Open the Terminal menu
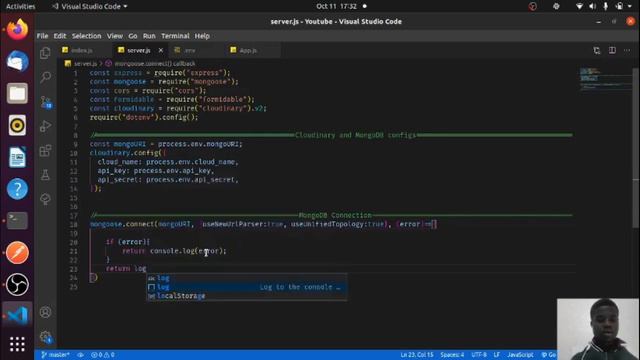 175,36
